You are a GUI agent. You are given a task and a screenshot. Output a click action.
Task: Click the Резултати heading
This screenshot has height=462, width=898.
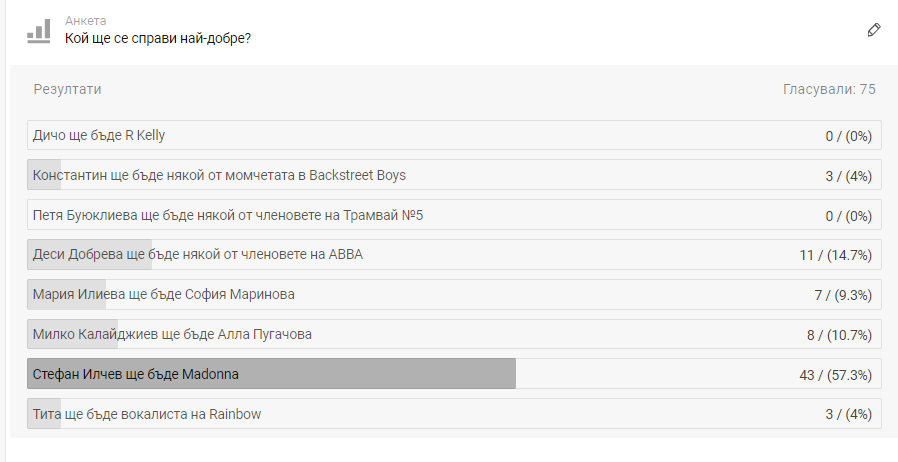click(x=68, y=89)
